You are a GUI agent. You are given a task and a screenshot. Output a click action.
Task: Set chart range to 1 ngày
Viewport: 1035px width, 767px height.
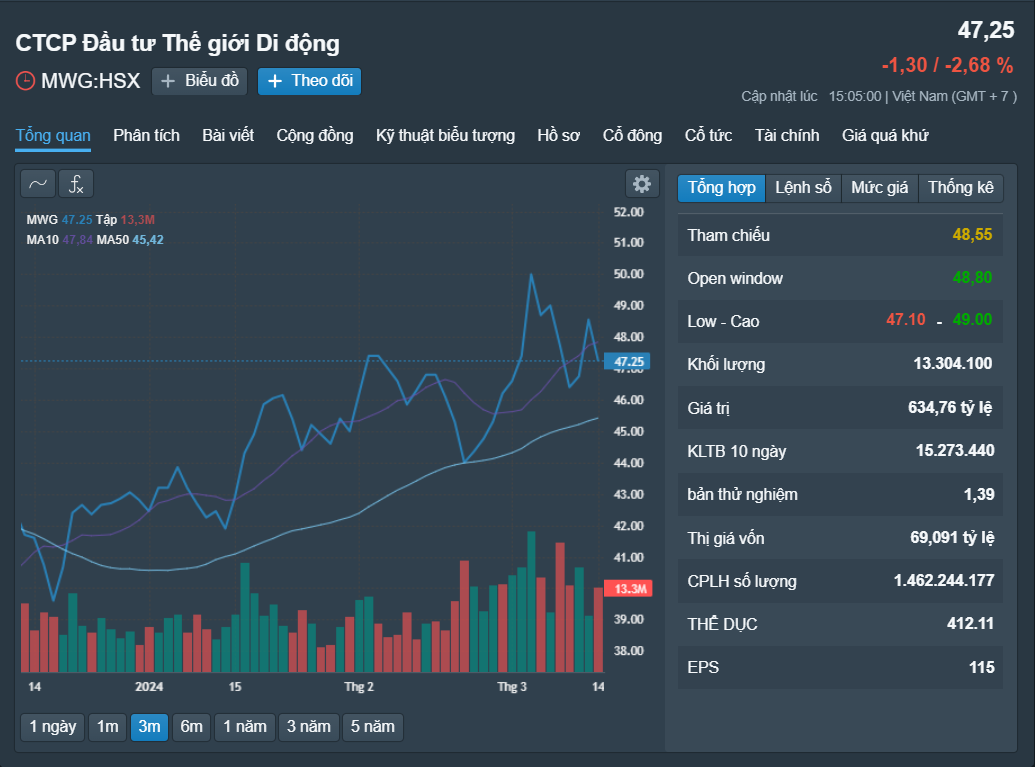click(53, 727)
